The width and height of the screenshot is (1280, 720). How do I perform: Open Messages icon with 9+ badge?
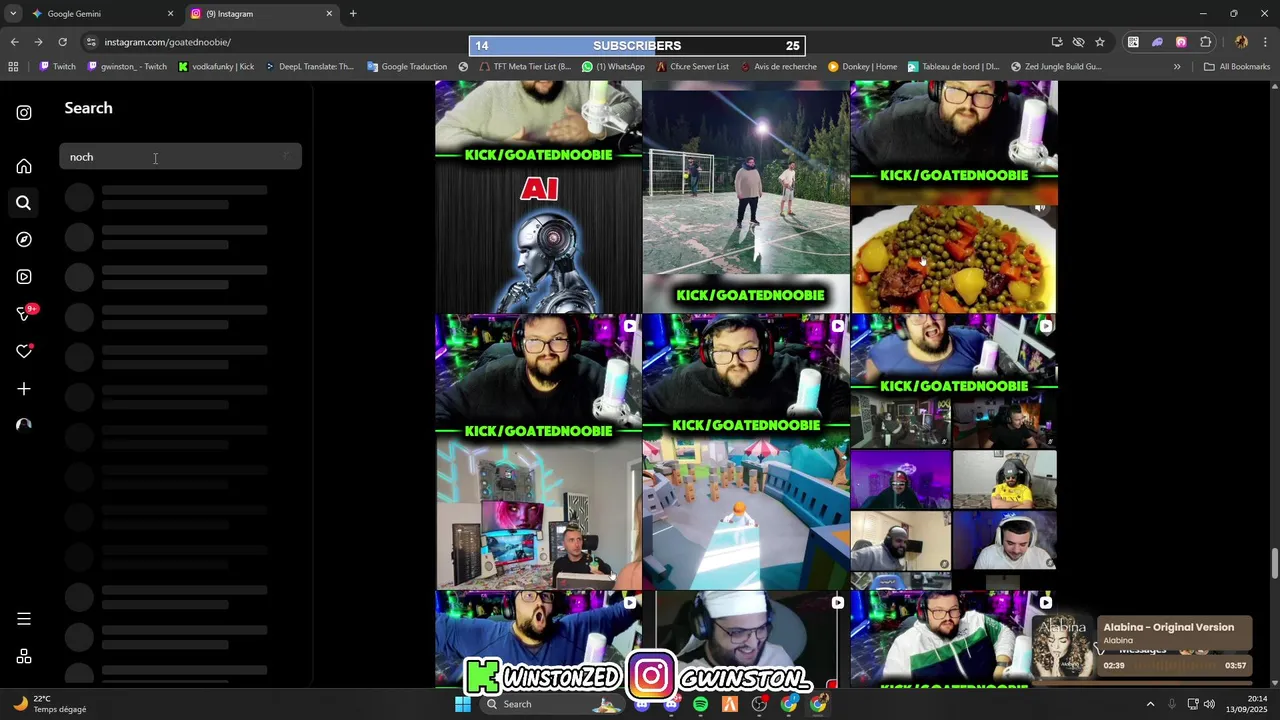[26, 313]
